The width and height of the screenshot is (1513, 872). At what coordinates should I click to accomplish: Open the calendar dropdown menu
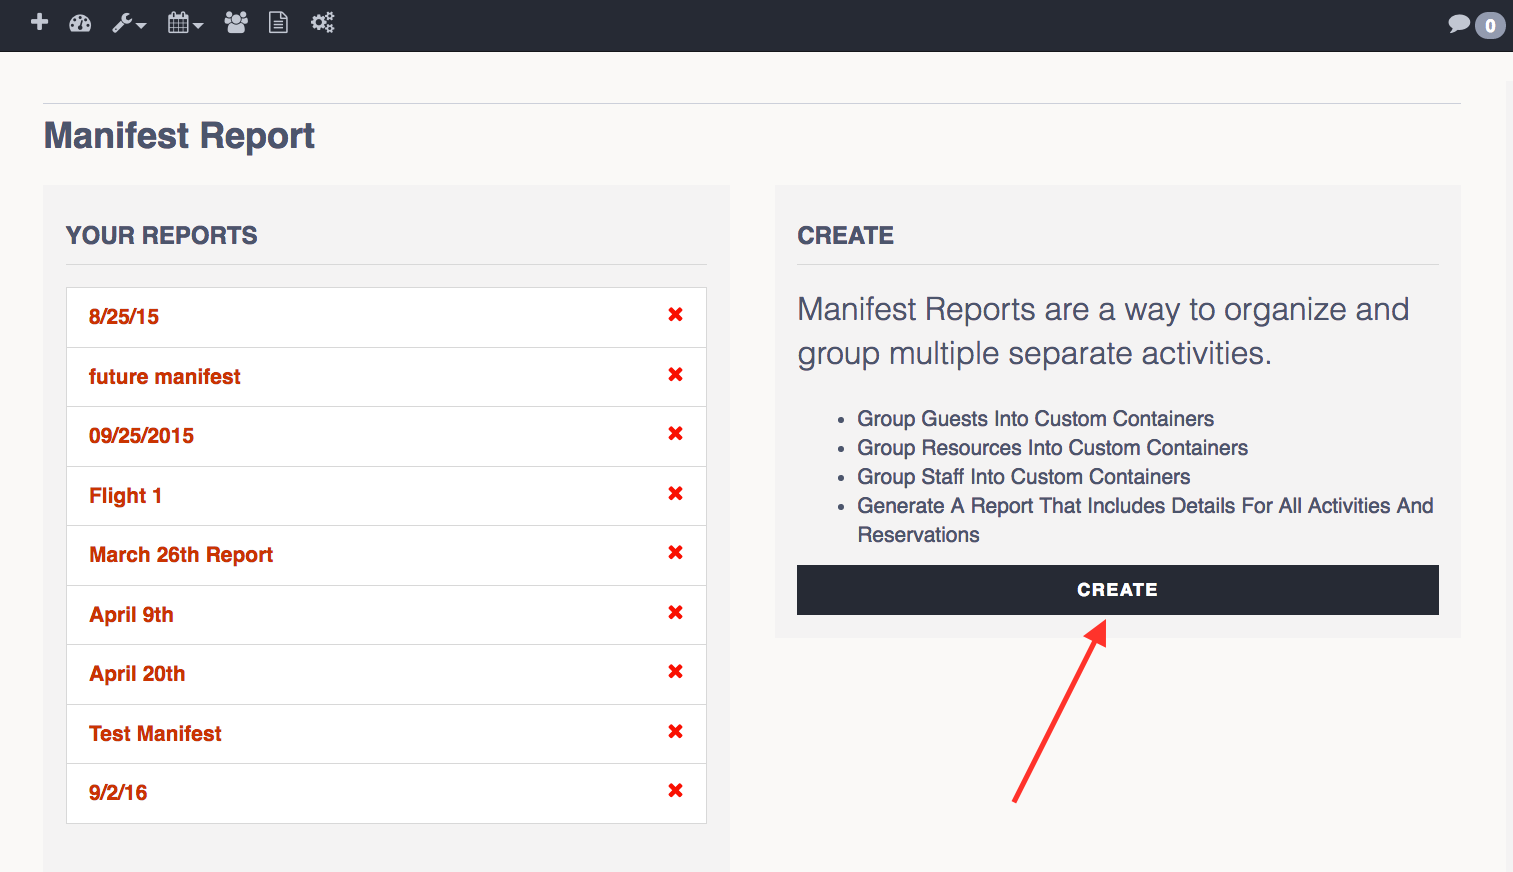(184, 22)
